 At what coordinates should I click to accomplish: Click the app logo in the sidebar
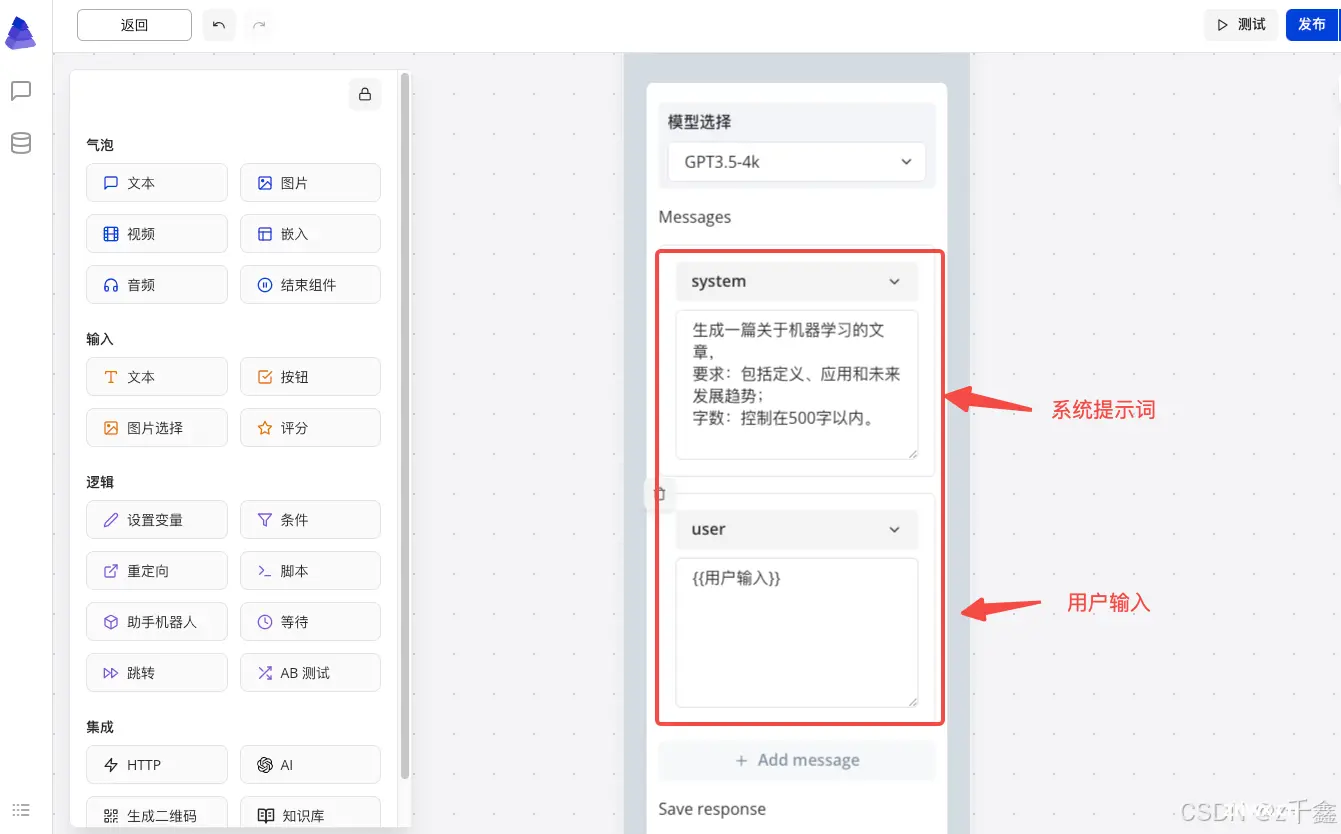pos(20,33)
